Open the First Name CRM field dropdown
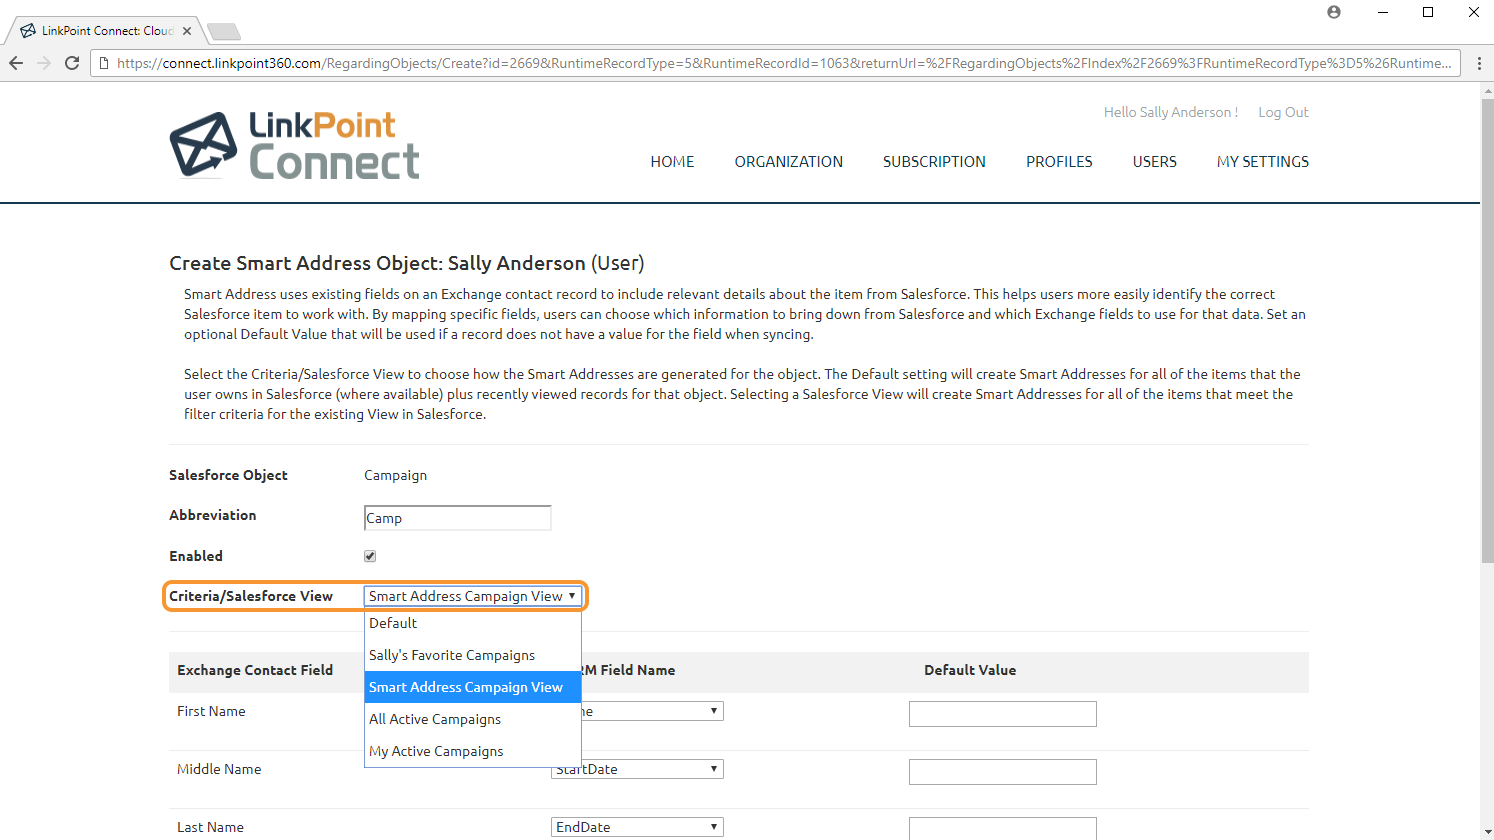The height and width of the screenshot is (840, 1494). (x=652, y=711)
